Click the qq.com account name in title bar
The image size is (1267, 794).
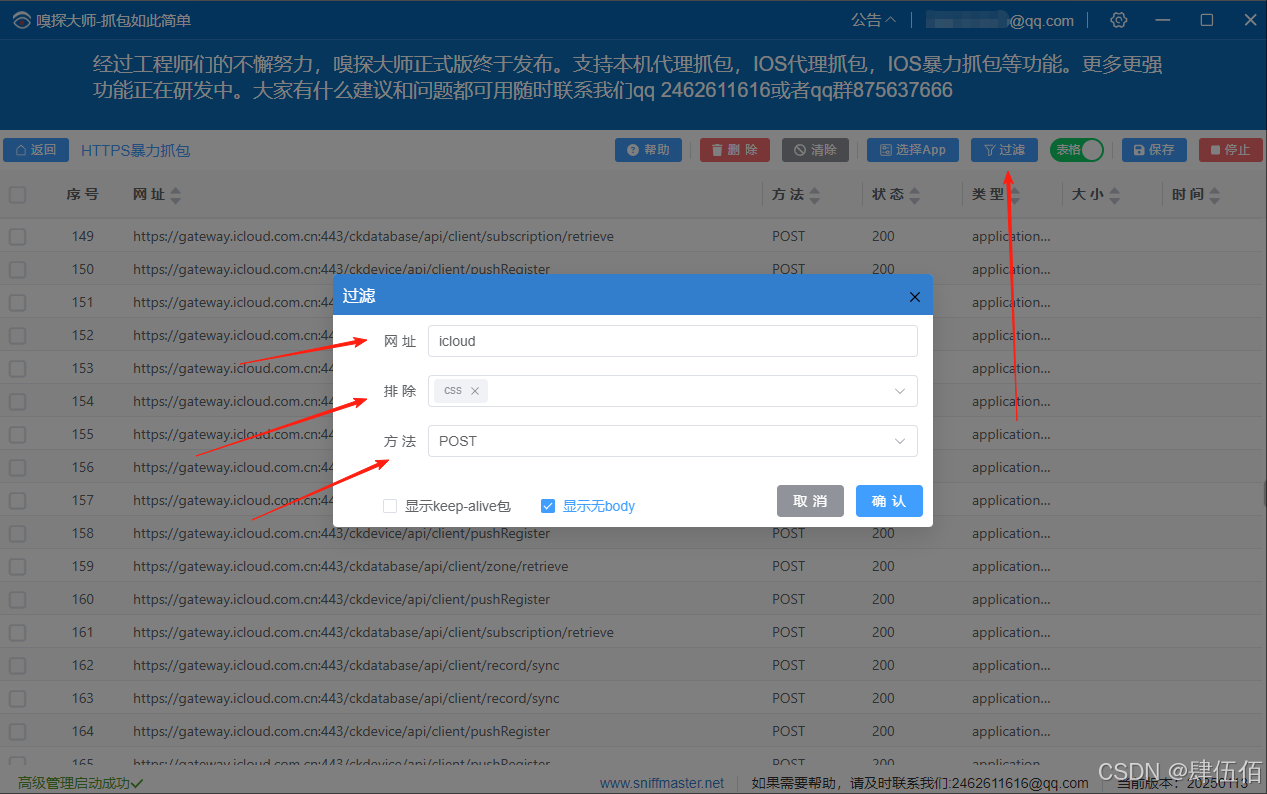999,20
